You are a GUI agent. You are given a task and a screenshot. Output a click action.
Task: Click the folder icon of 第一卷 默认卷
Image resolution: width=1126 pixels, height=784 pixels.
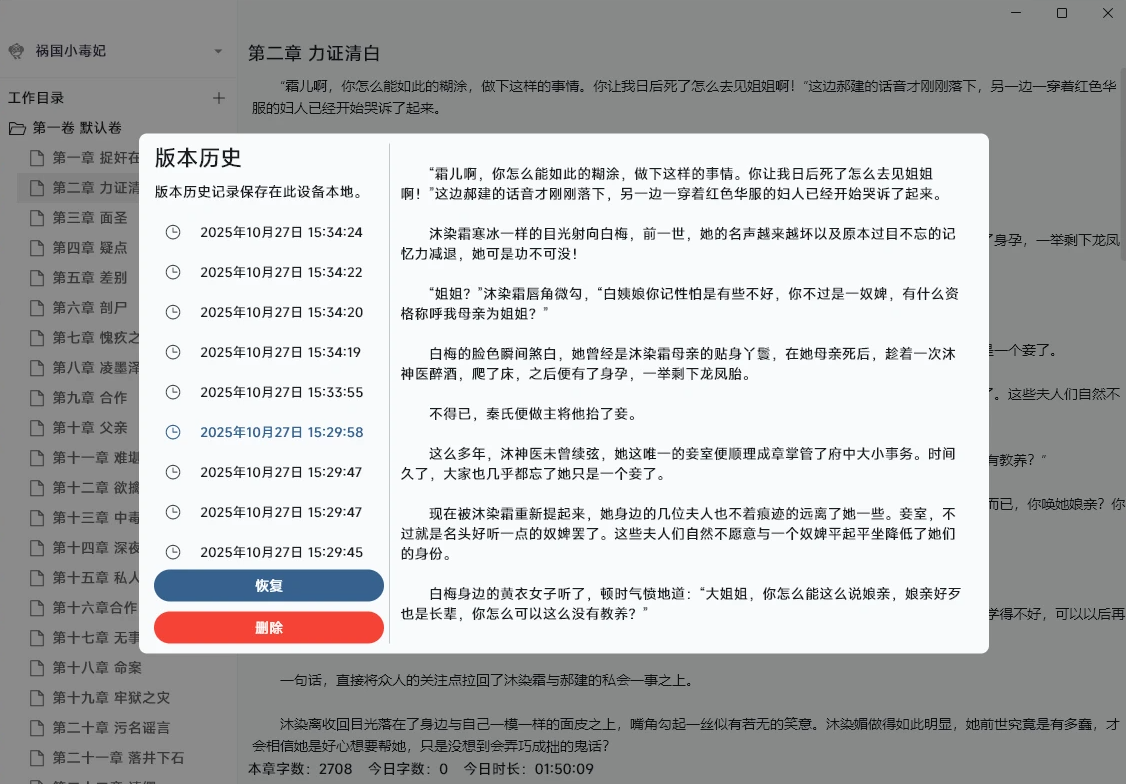(x=17, y=128)
